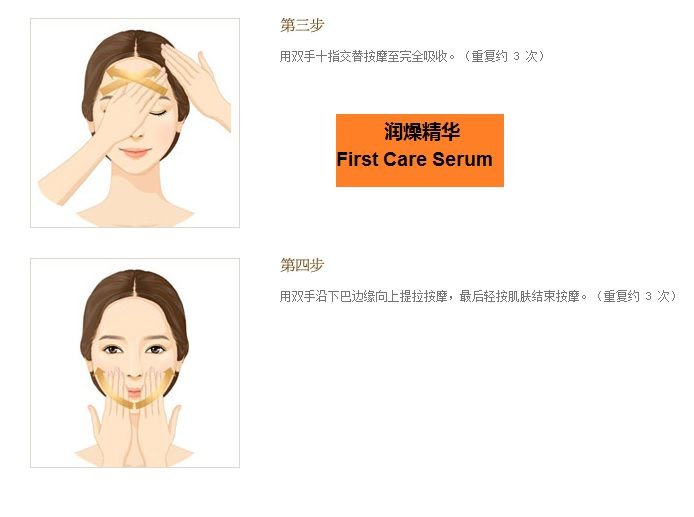Click the closed eye in step three image
694x517 pixels.
click(158, 112)
